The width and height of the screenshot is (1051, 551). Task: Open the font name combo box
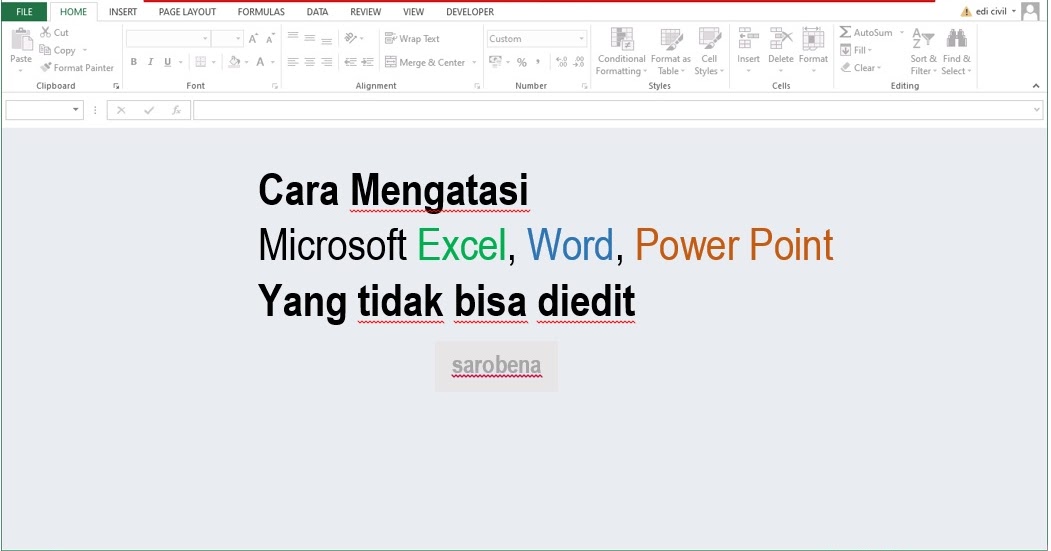point(168,39)
